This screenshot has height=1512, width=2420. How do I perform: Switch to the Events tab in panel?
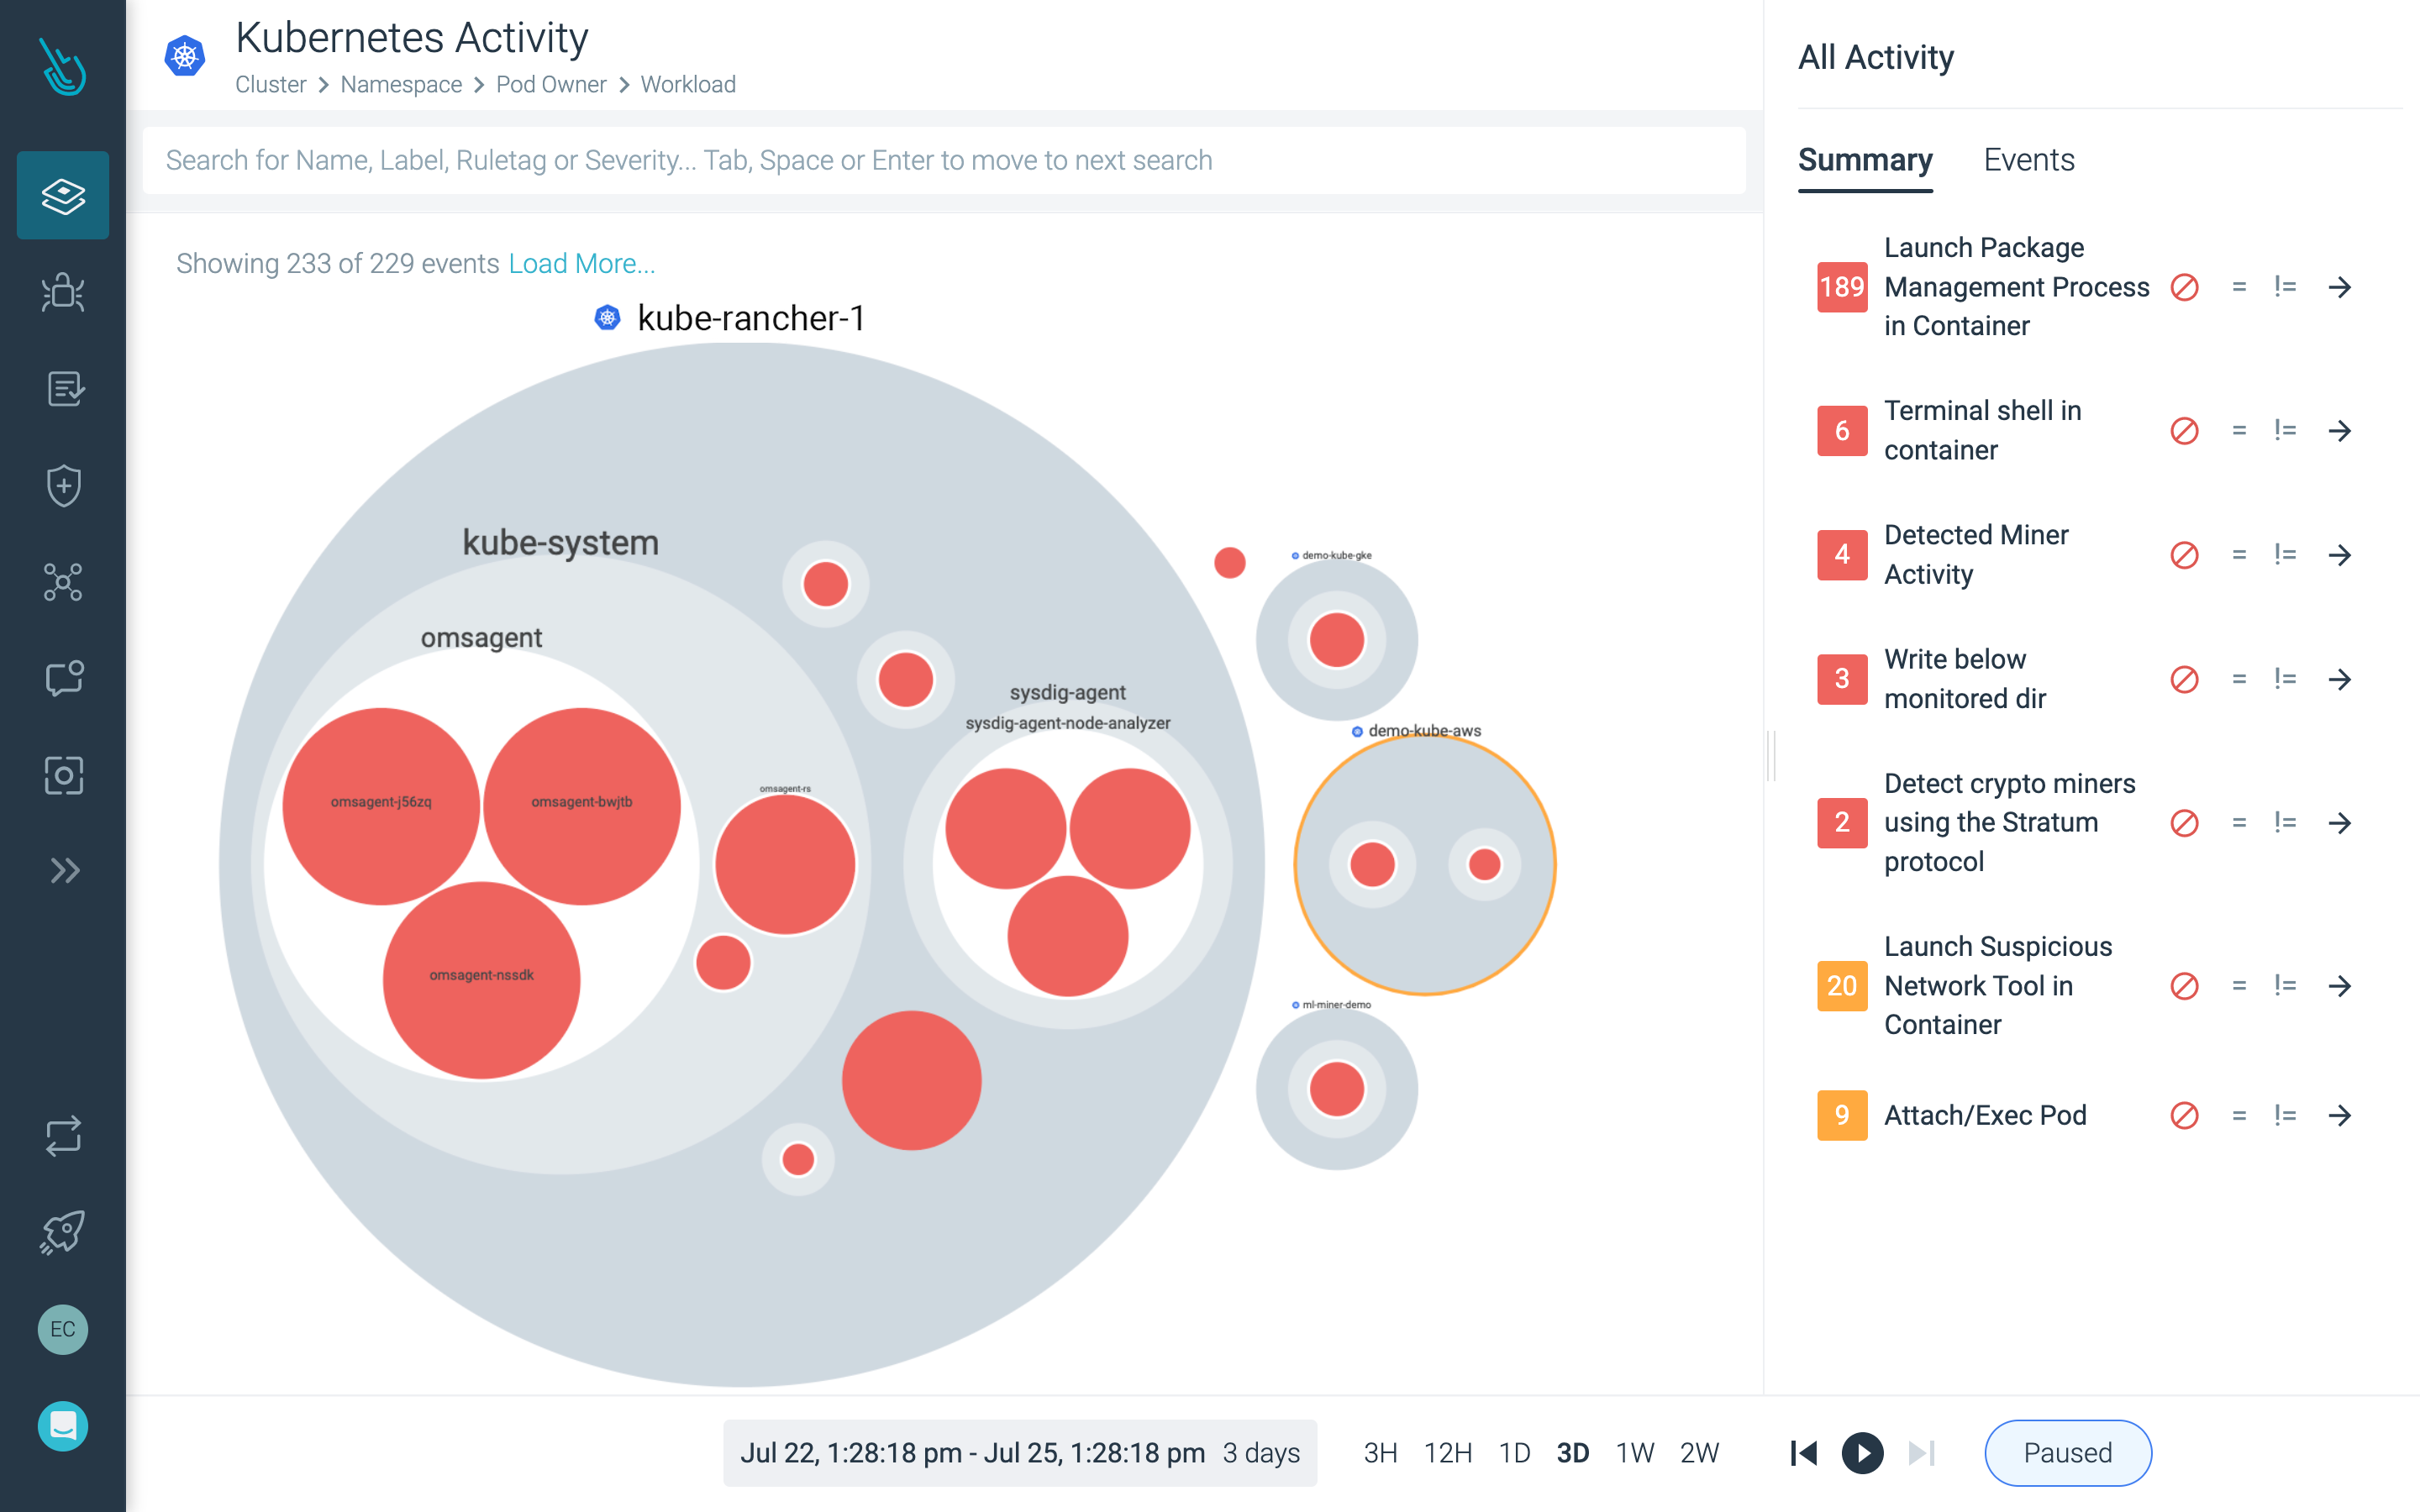coord(2026,159)
